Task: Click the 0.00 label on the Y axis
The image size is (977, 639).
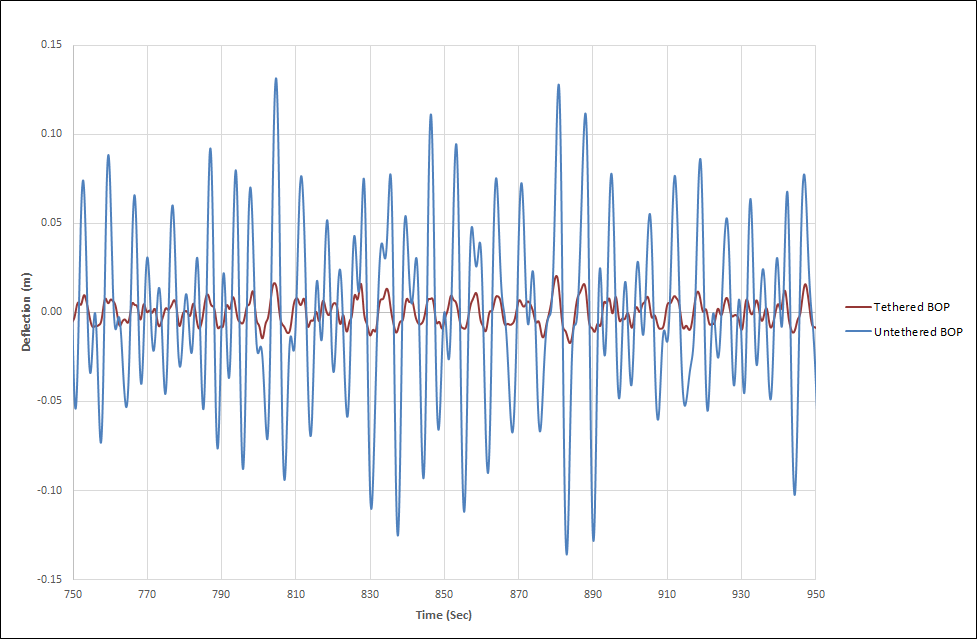Action: (x=50, y=312)
